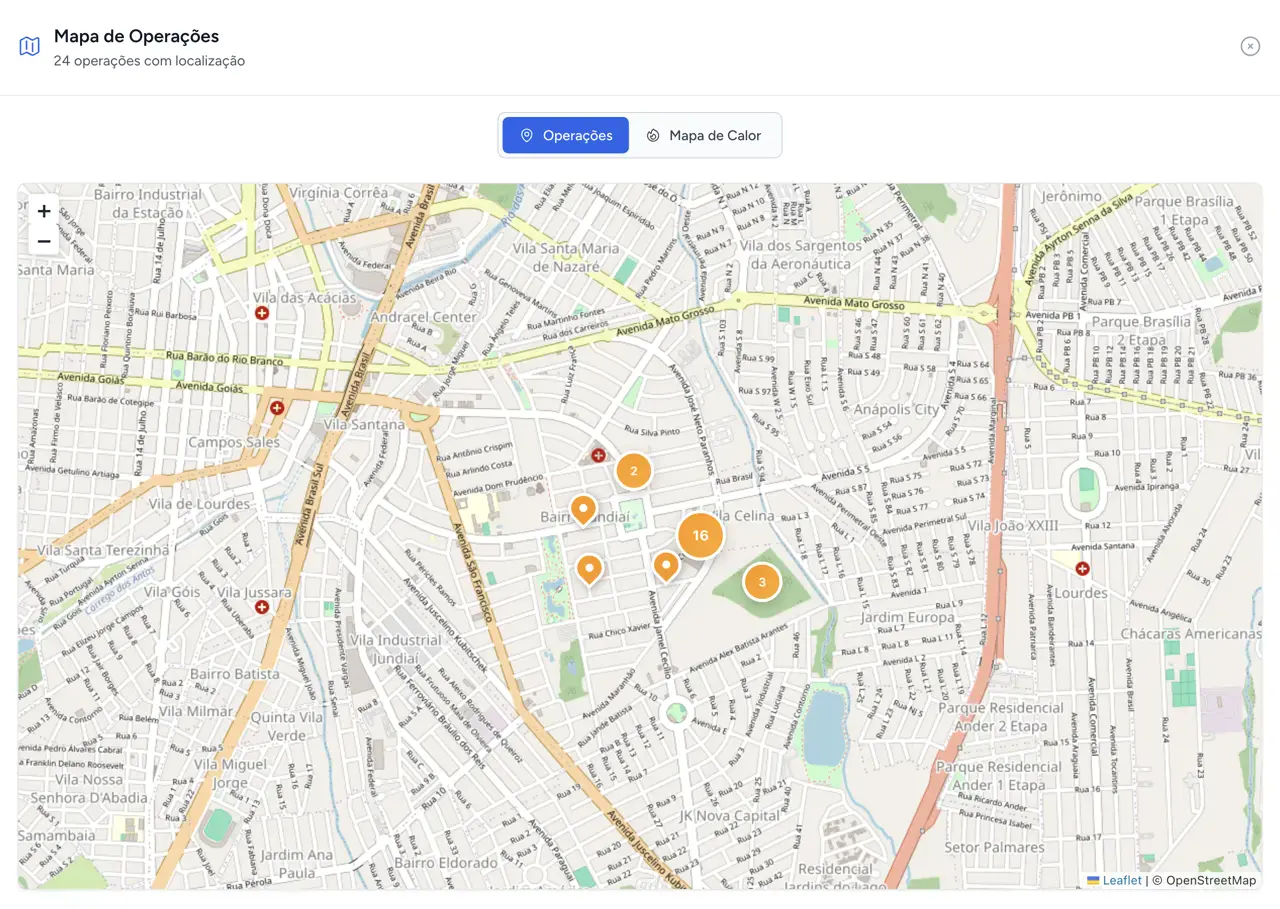1280x909 pixels.
Task: Expand the cluster of 16 operations
Action: tap(700, 535)
